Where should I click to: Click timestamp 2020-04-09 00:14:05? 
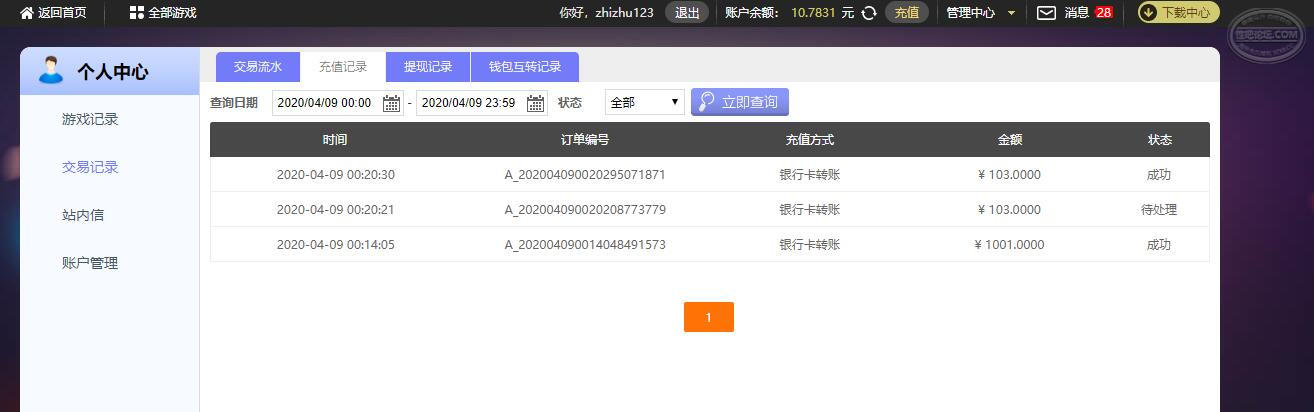coord(336,245)
